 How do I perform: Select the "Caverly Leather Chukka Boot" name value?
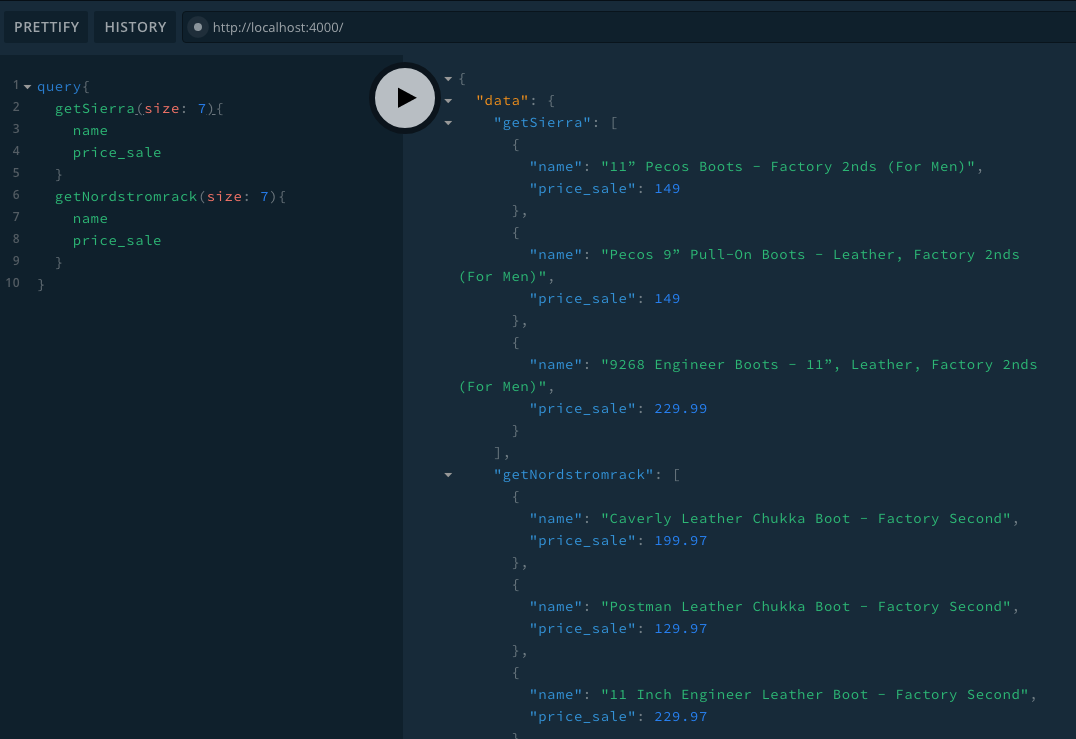click(x=806, y=519)
